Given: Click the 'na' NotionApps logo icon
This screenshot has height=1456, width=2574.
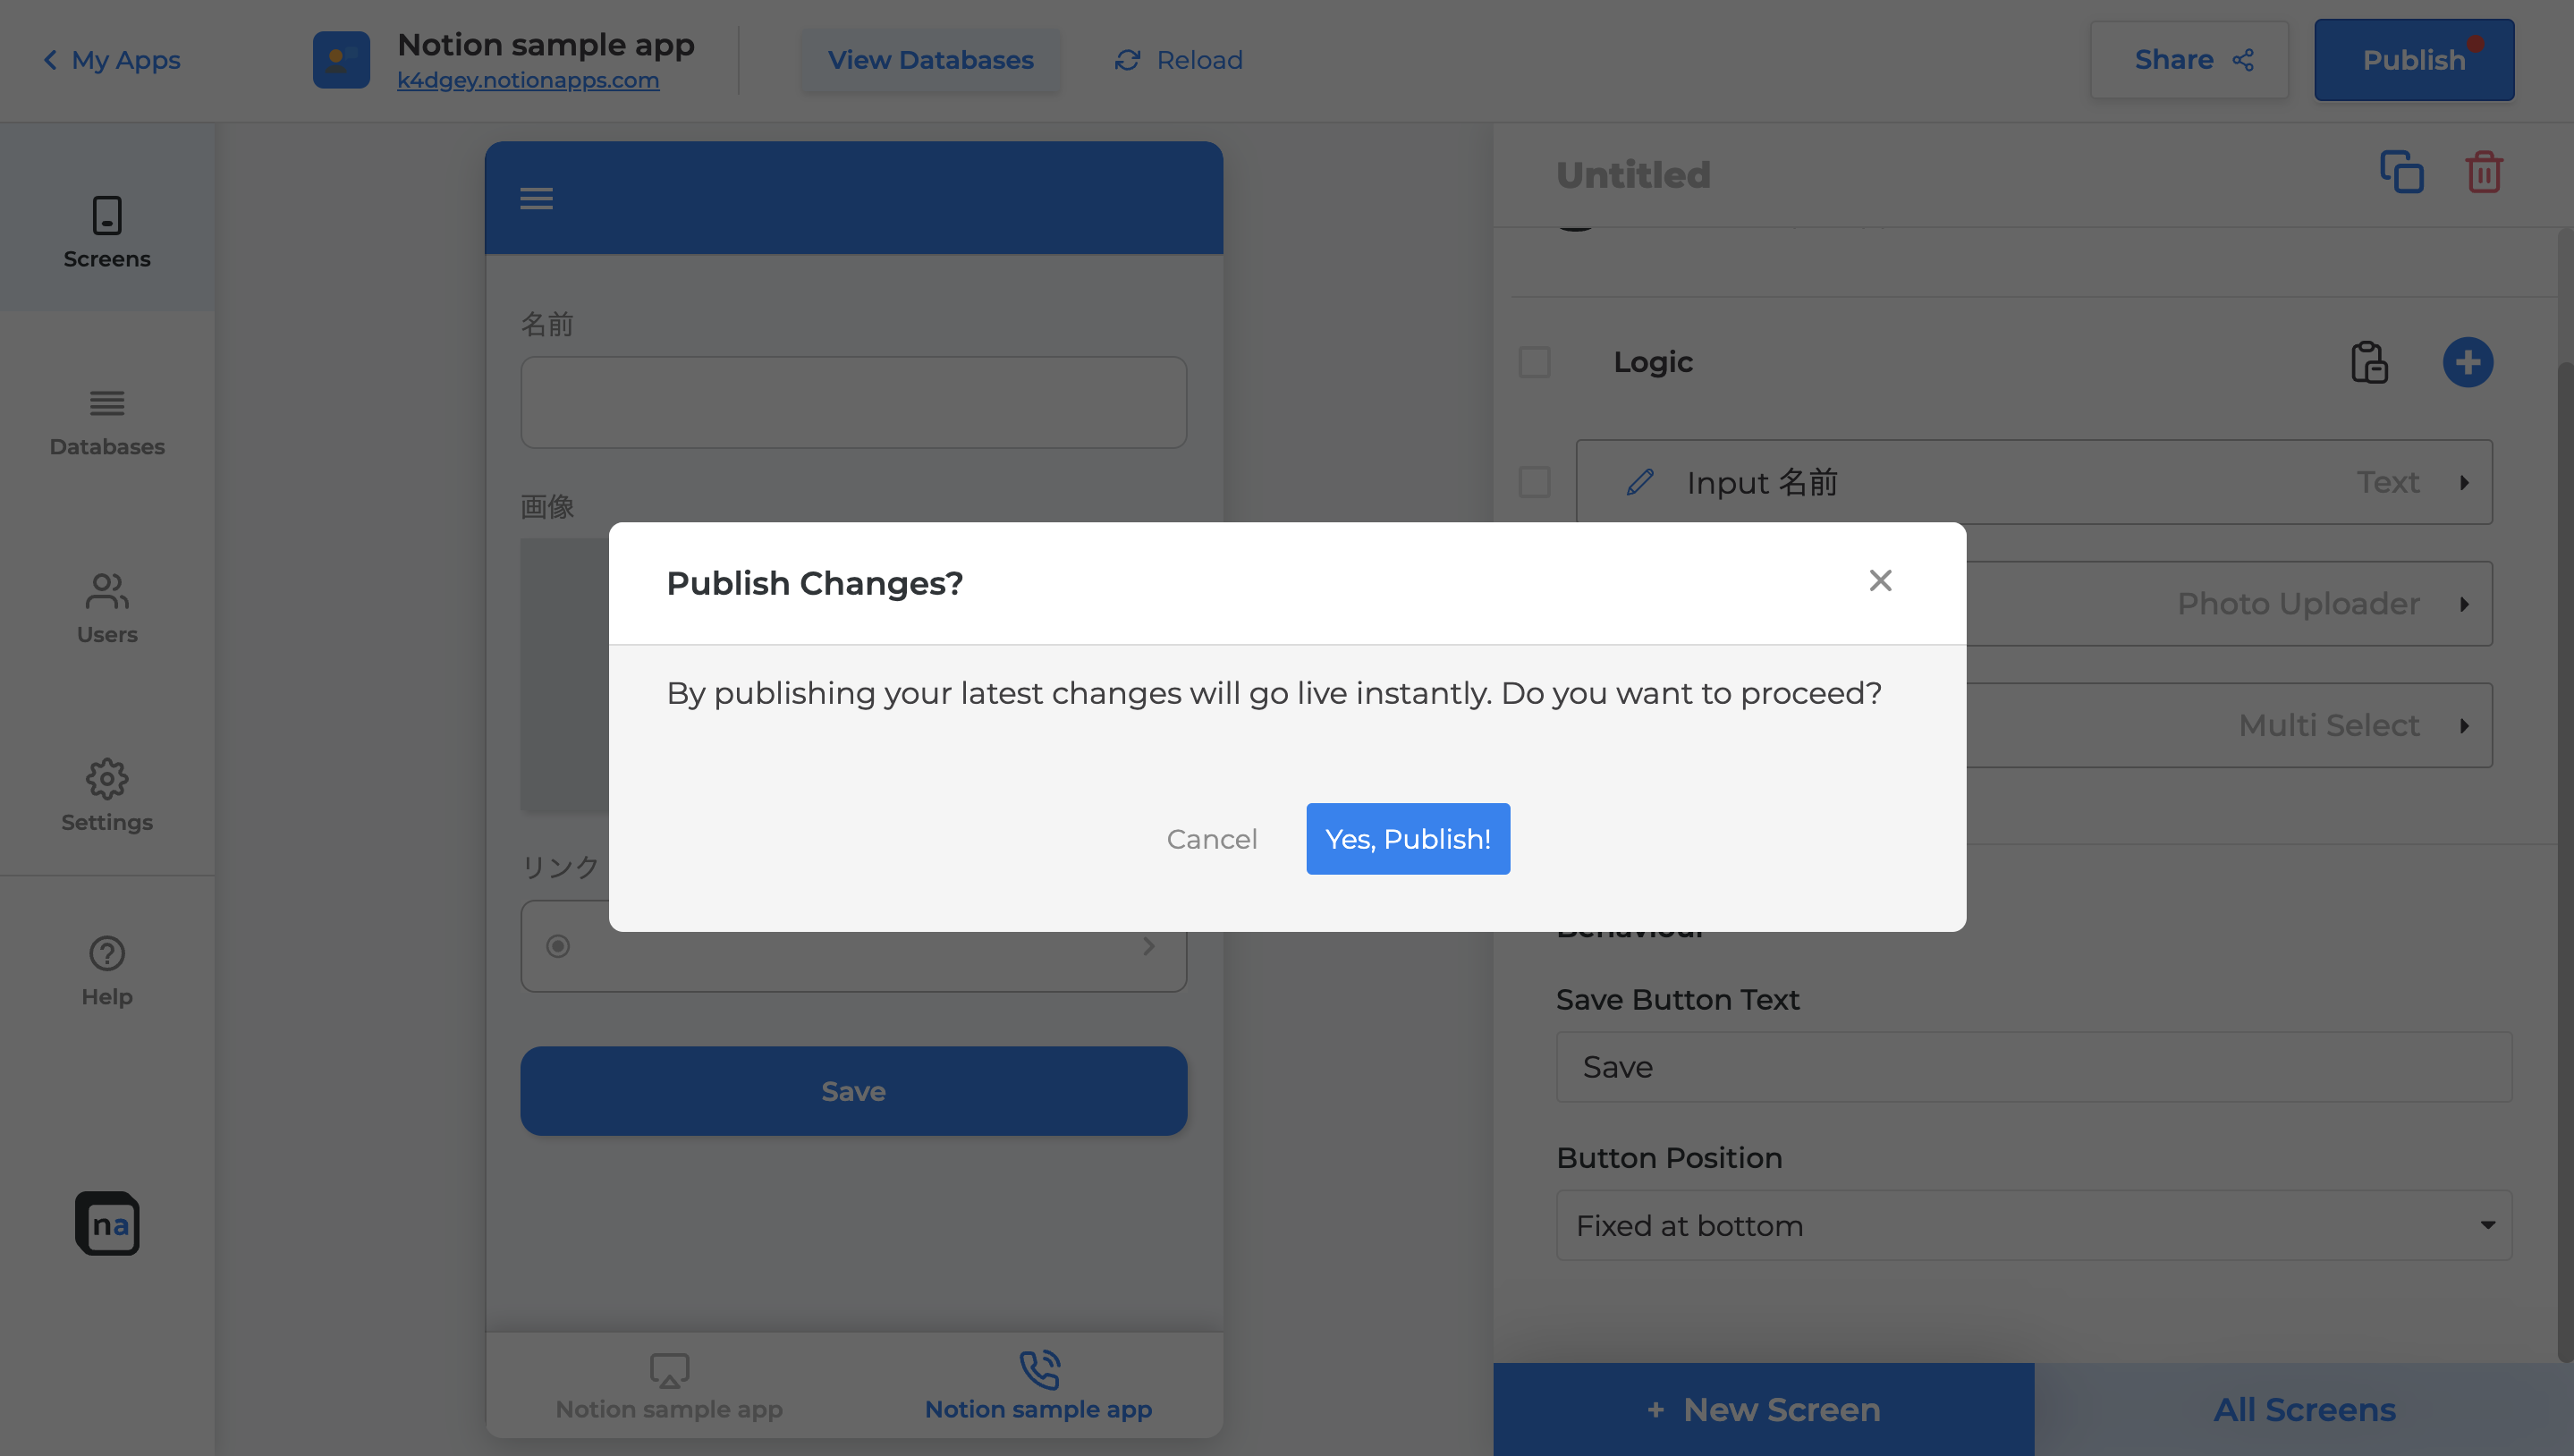Looking at the screenshot, I should [107, 1223].
